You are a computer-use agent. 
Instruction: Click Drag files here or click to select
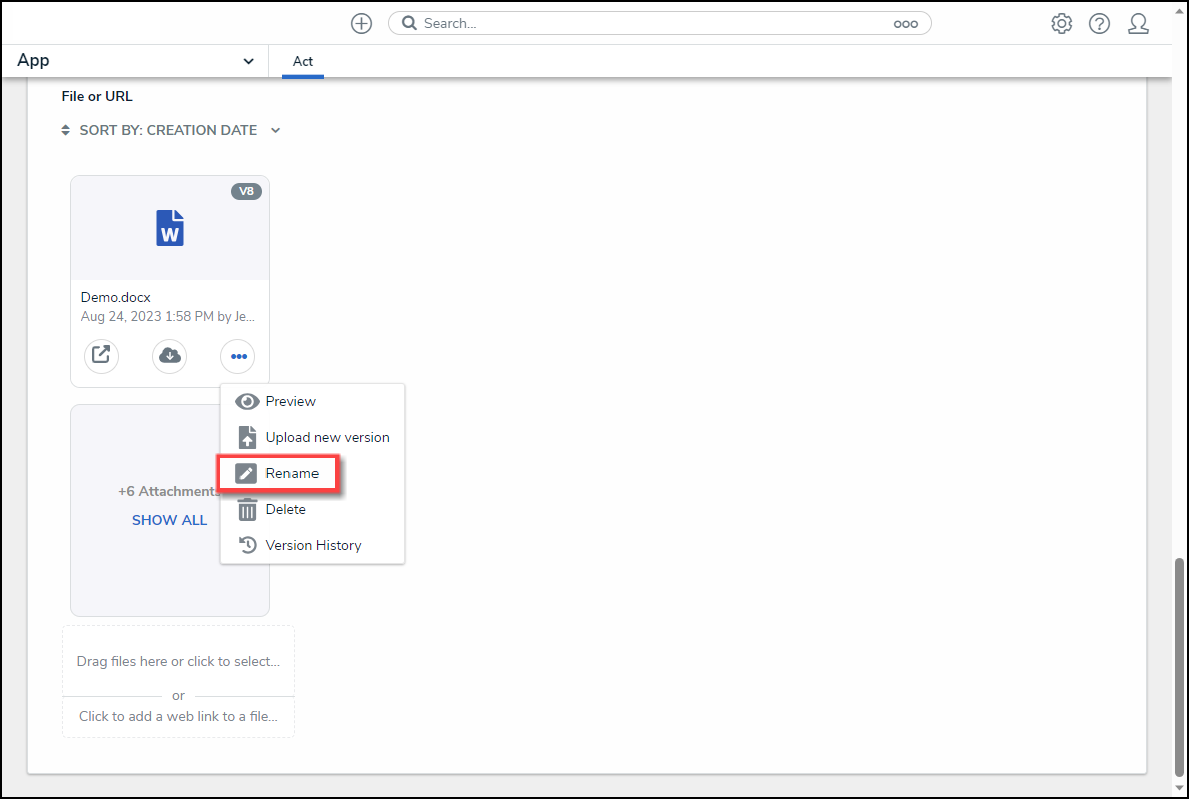[178, 661]
